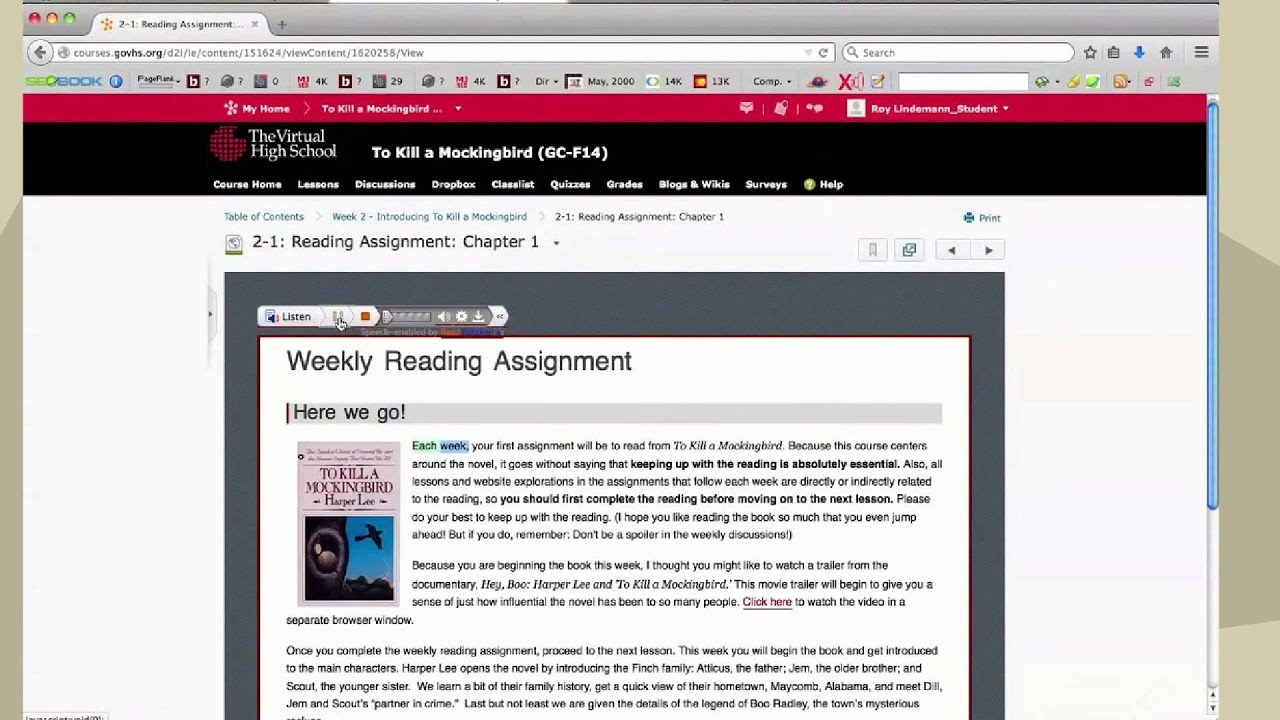Pause the ReadSpeaker audio playback
Image resolution: width=1280 pixels, height=720 pixels.
[x=338, y=316]
